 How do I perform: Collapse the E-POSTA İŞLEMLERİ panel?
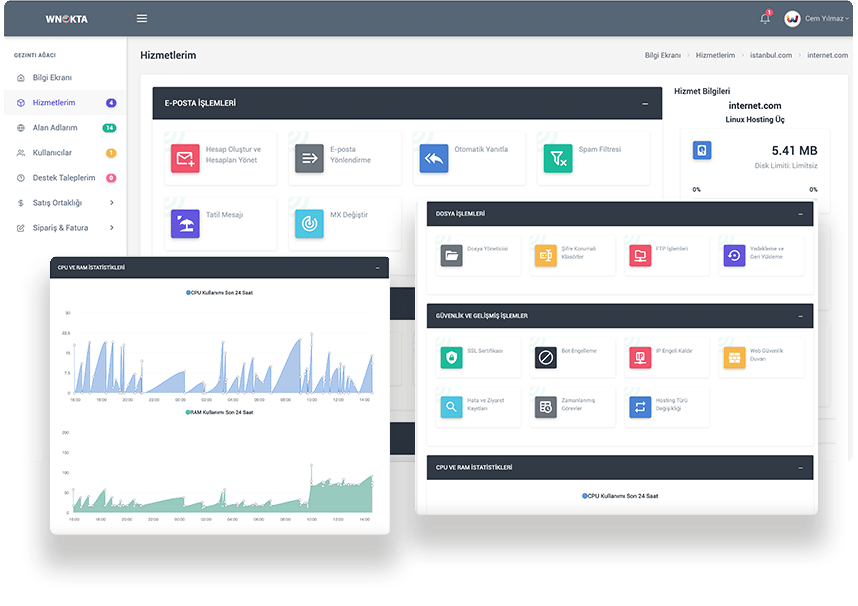tap(645, 103)
